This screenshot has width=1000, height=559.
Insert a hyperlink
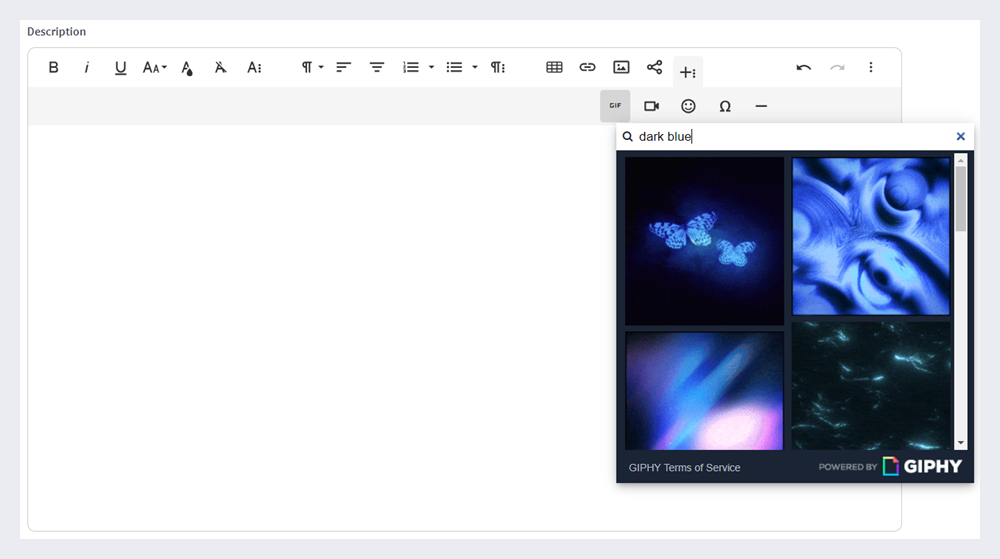click(x=587, y=68)
